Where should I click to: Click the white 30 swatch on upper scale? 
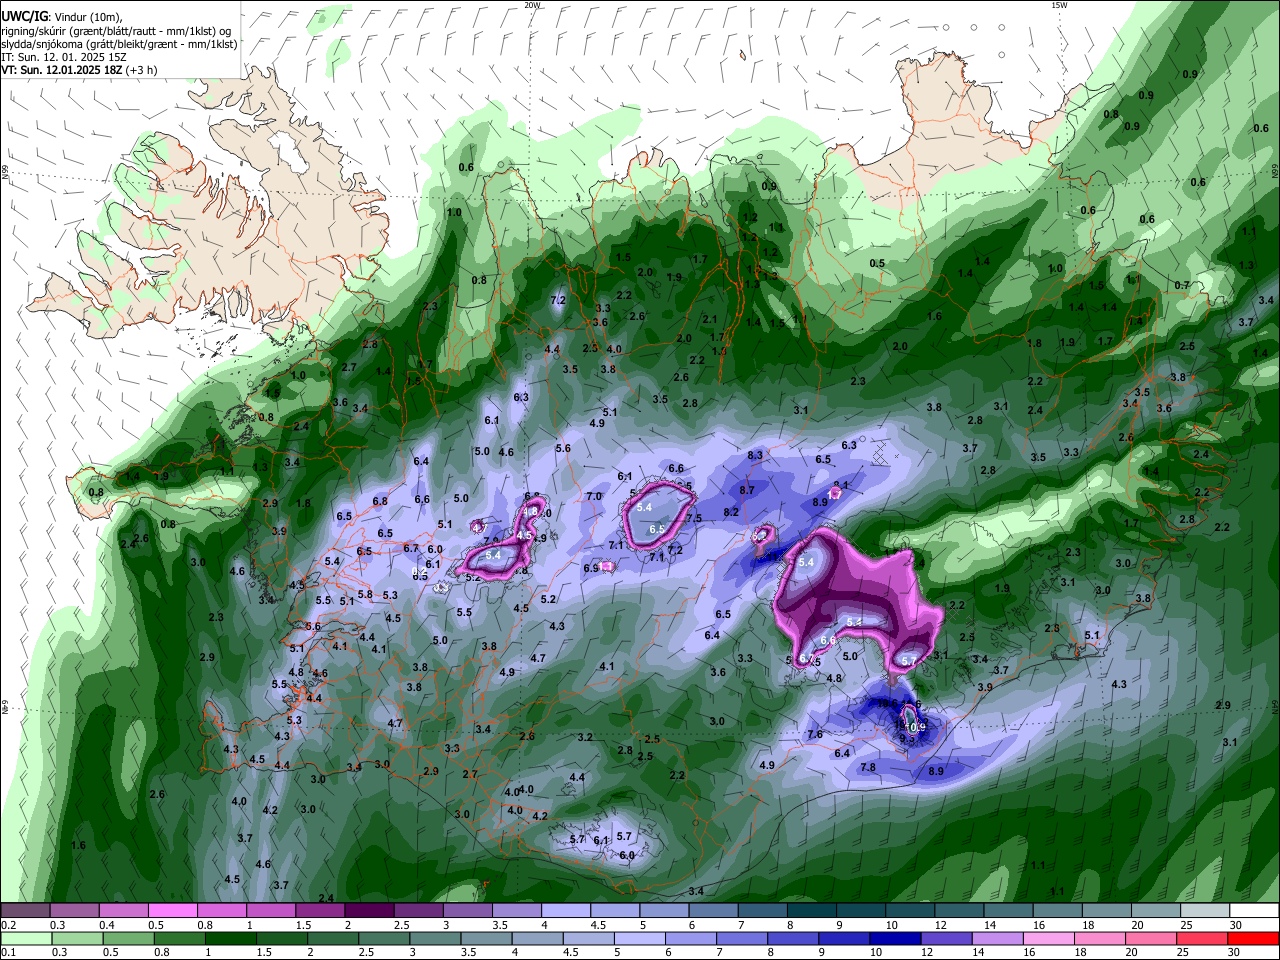tap(1254, 911)
